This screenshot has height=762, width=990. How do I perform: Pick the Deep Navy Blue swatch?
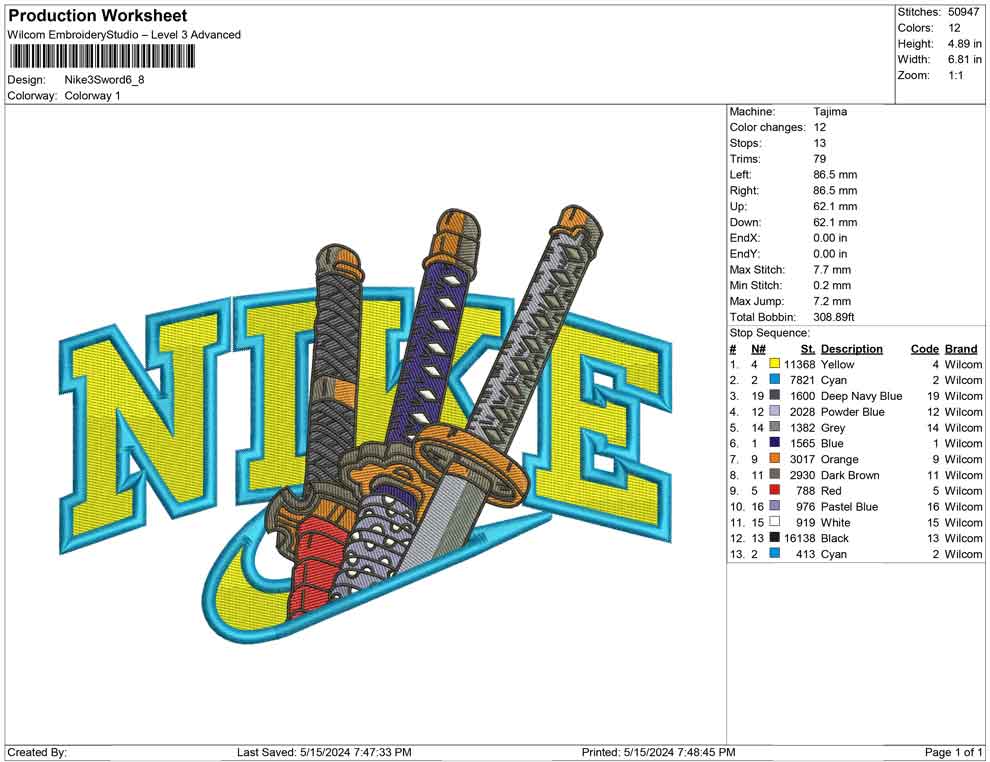pos(775,396)
